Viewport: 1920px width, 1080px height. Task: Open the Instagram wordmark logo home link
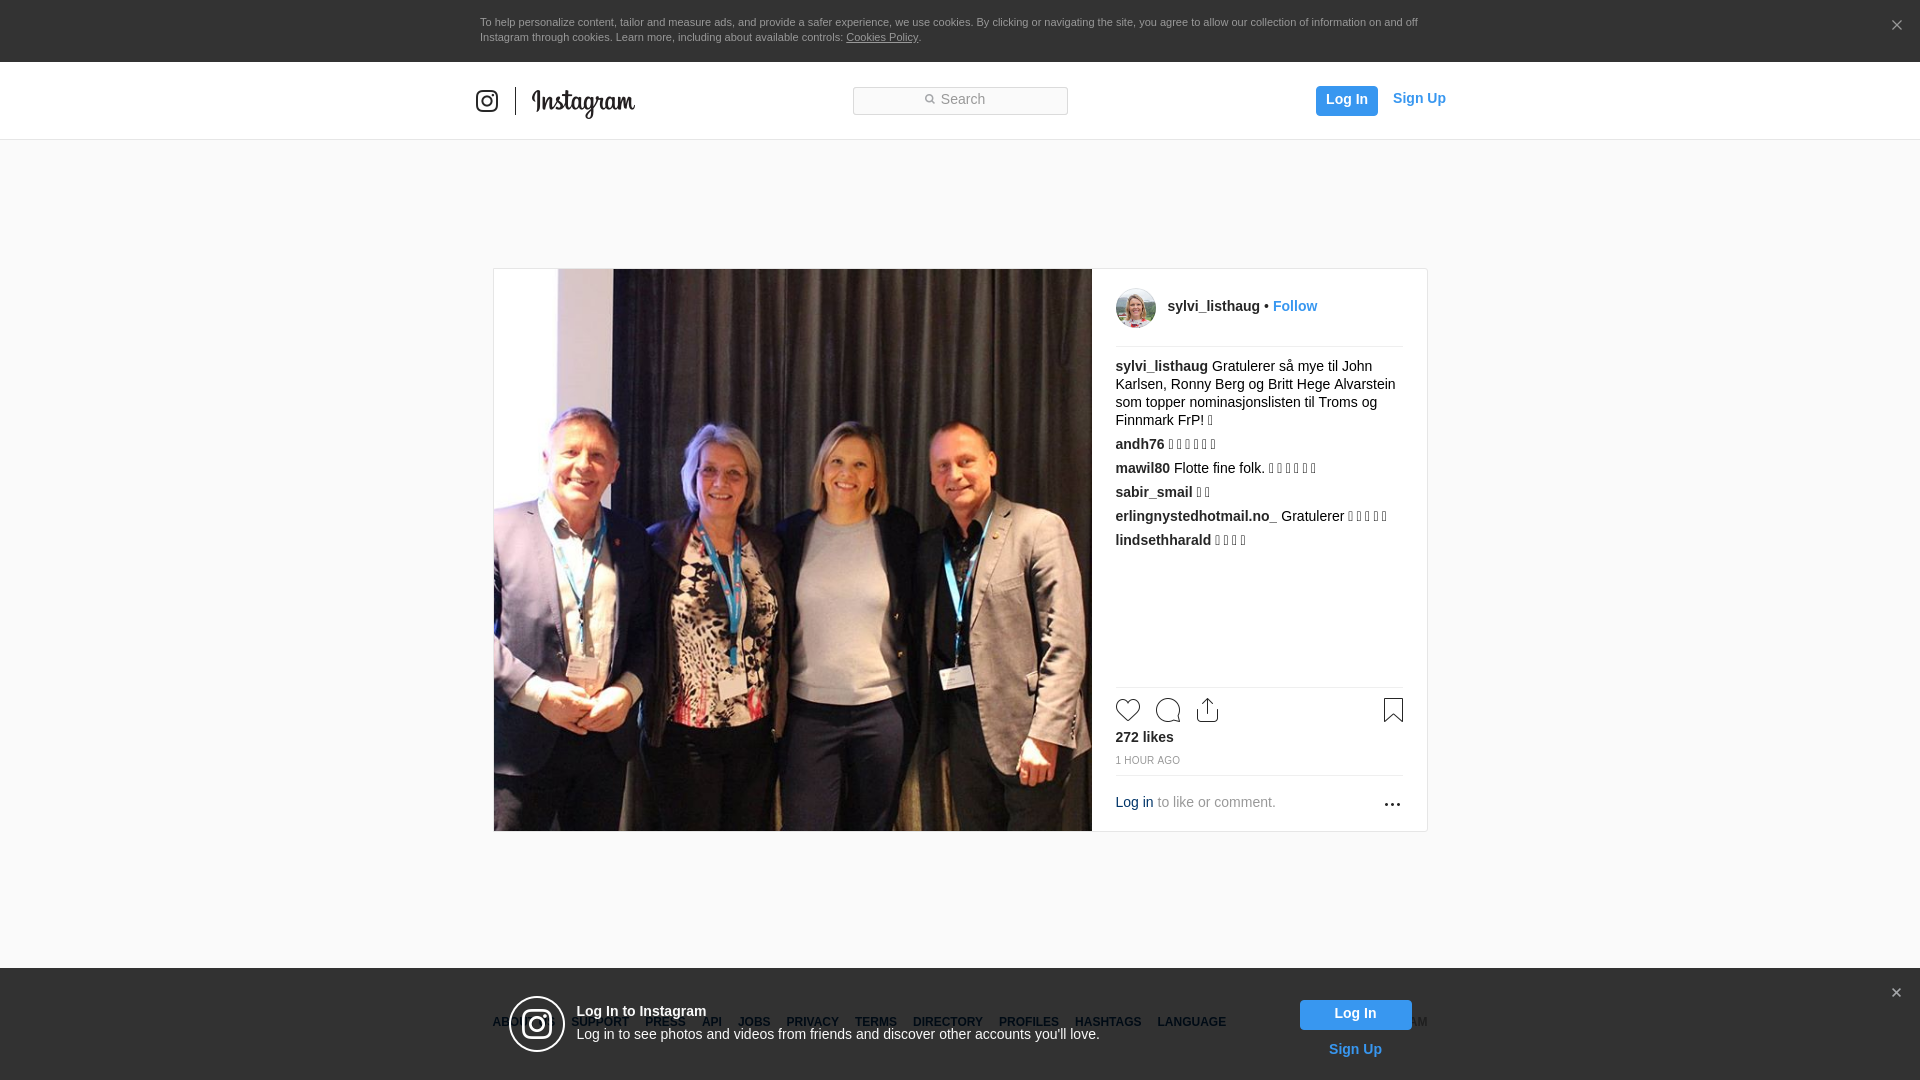click(x=583, y=103)
